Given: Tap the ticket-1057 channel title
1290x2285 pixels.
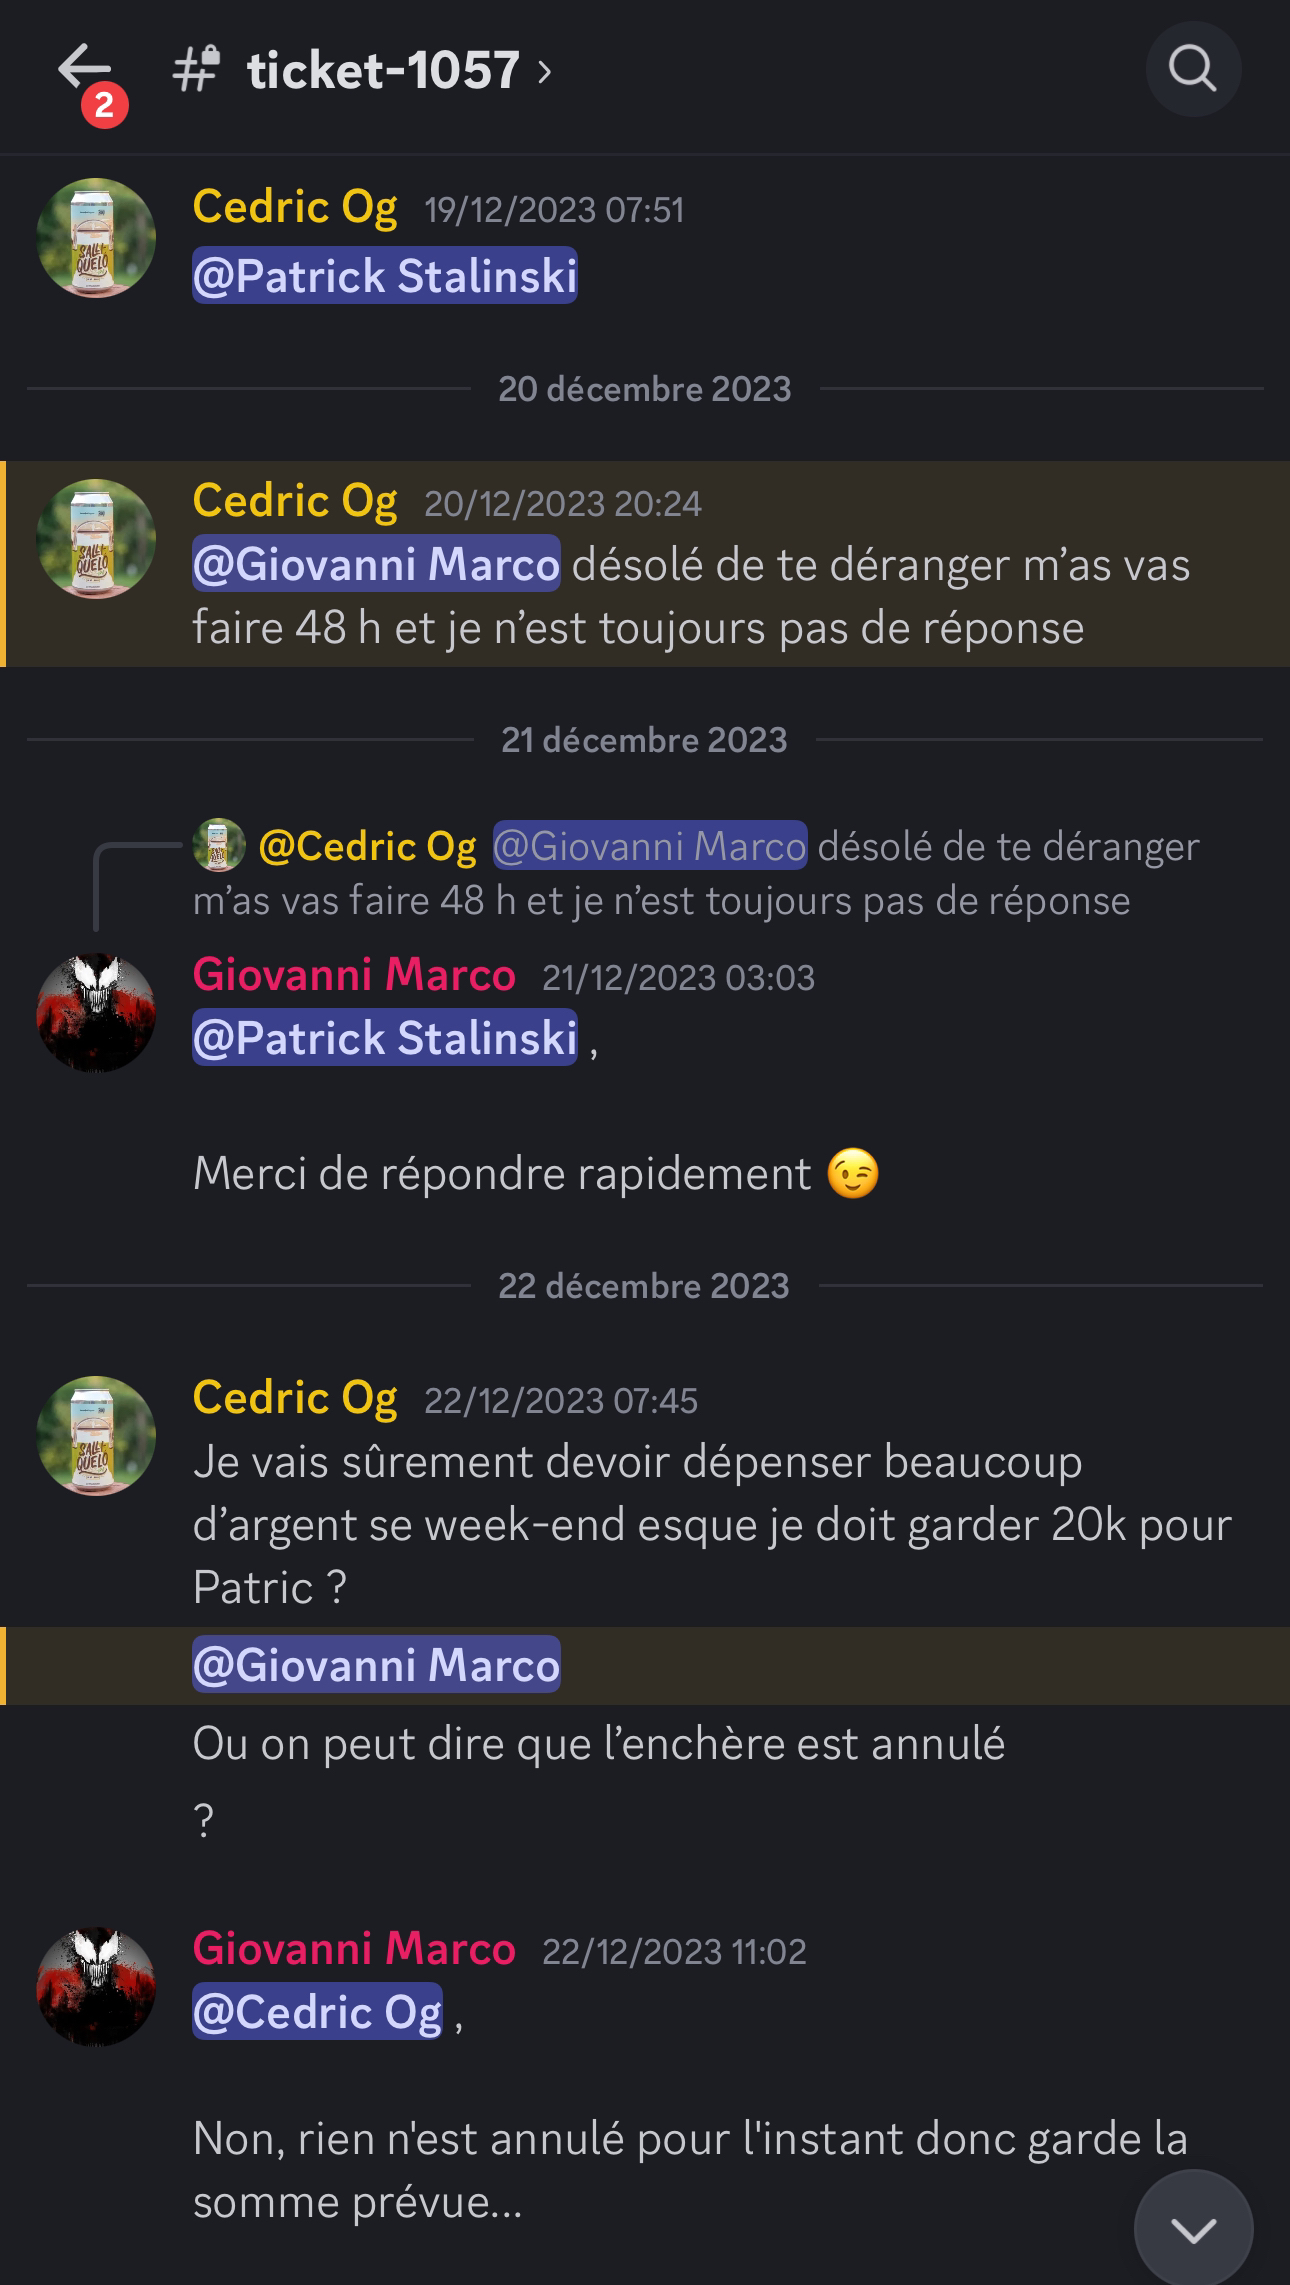Looking at the screenshot, I should 383,70.
